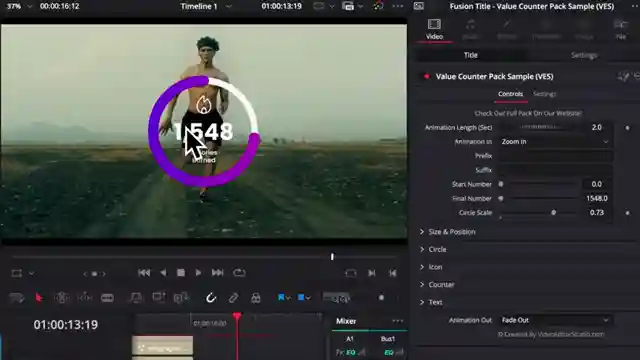Go to the previous edit point

393,273
